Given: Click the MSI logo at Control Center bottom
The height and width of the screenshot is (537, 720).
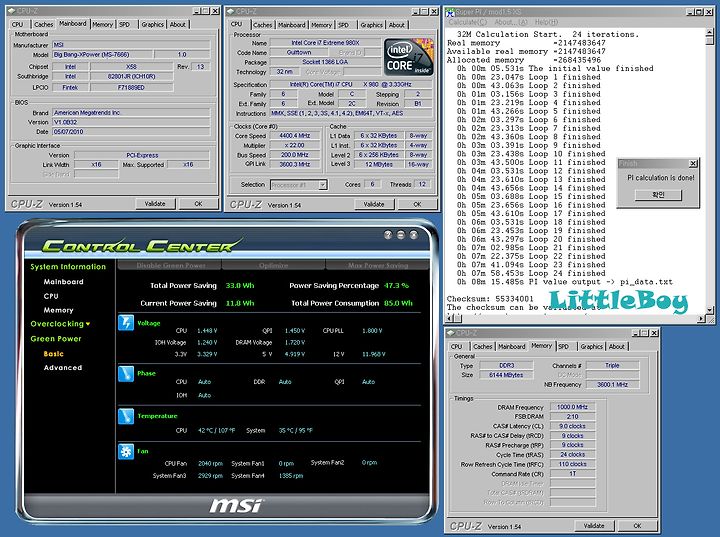Looking at the screenshot, I should tap(236, 506).
